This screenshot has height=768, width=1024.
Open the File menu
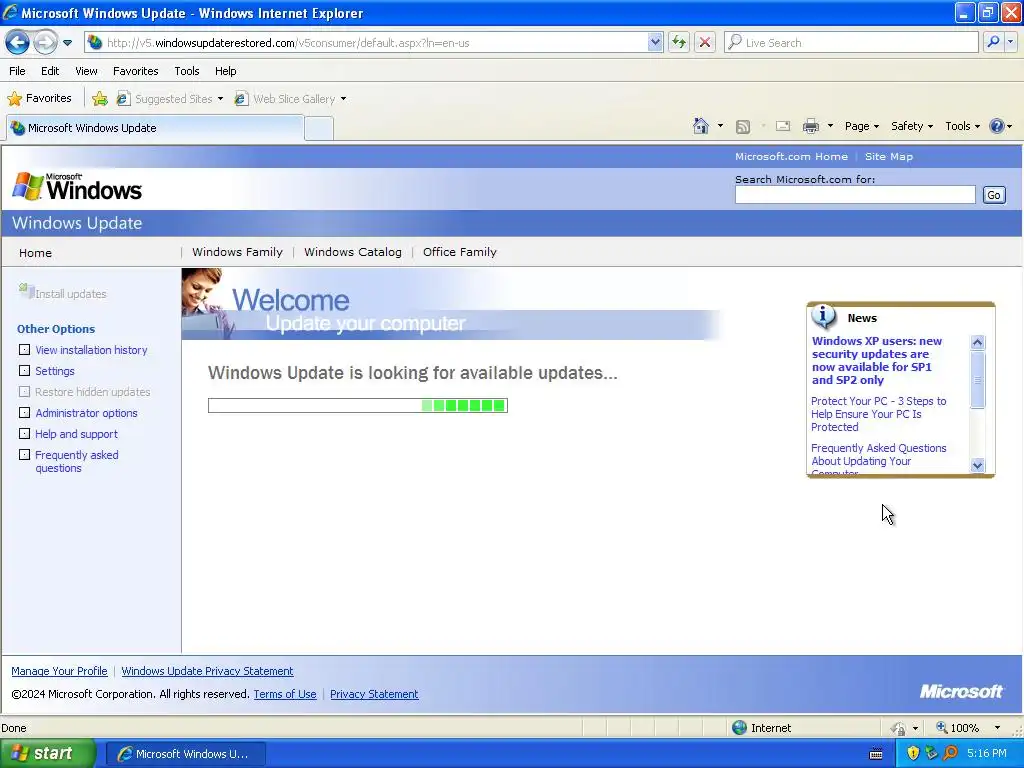click(18, 71)
